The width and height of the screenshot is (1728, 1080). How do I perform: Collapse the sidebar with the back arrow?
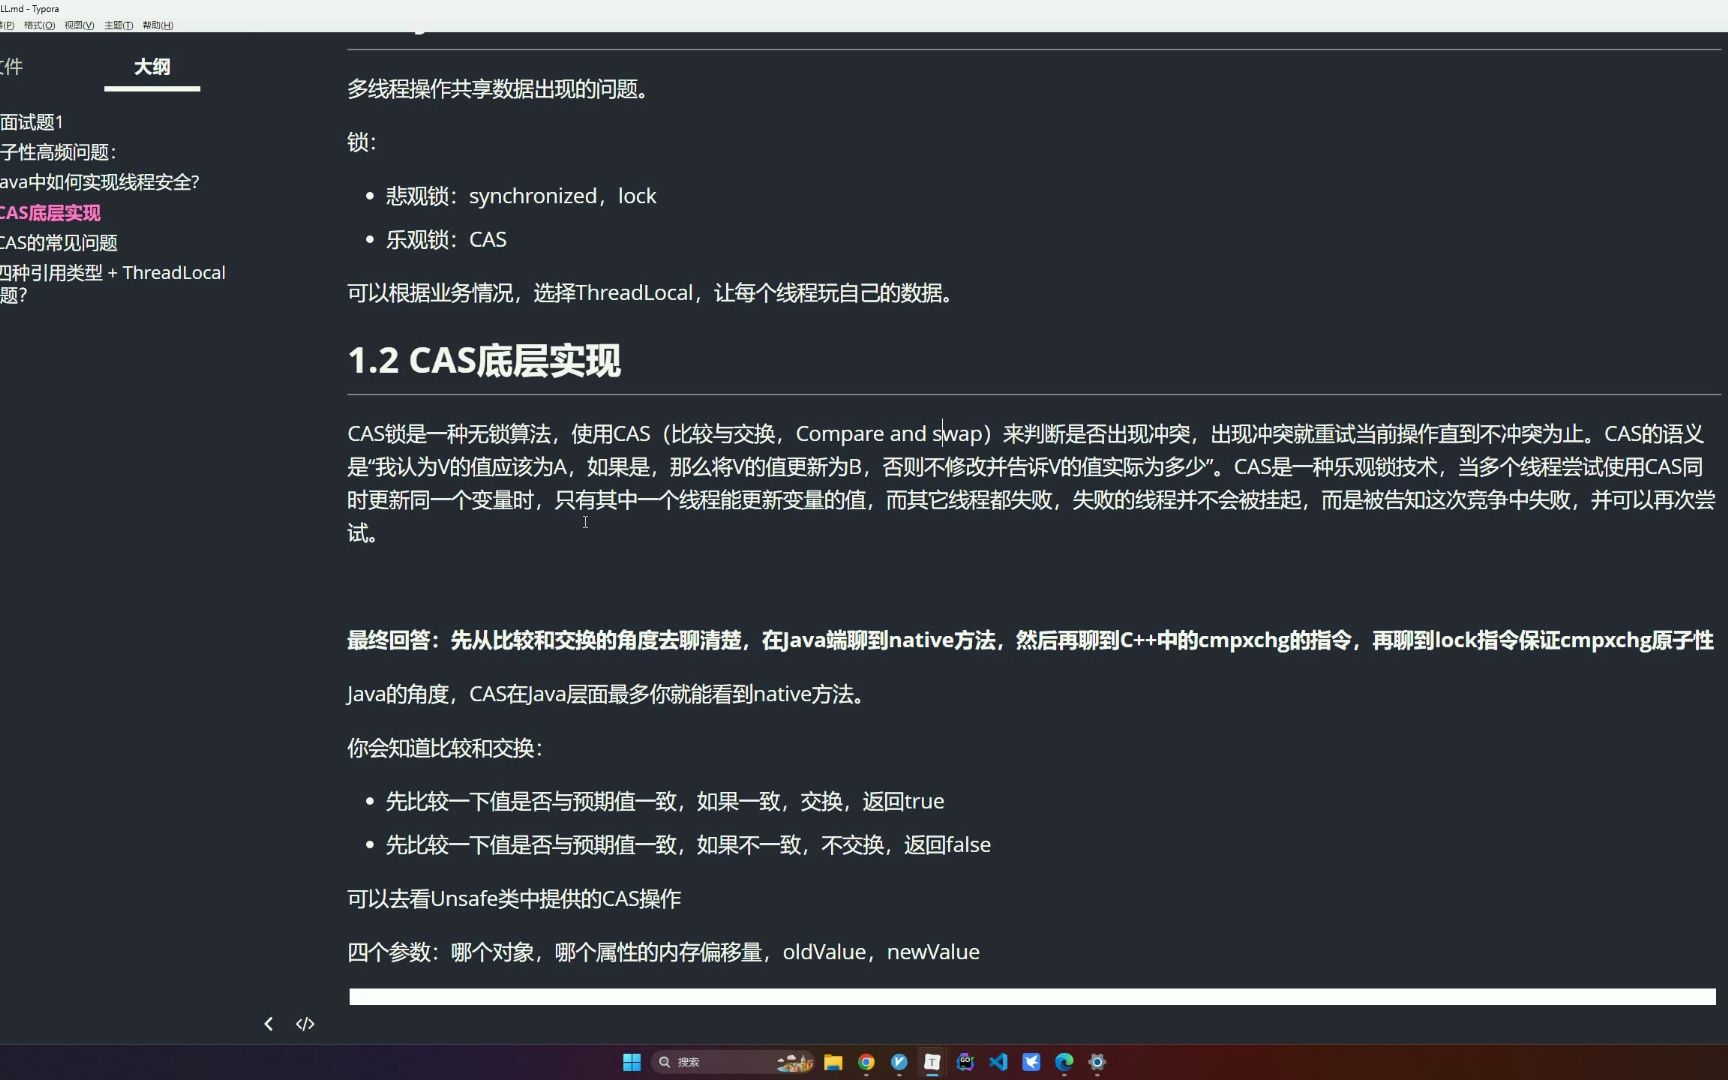(x=268, y=1024)
